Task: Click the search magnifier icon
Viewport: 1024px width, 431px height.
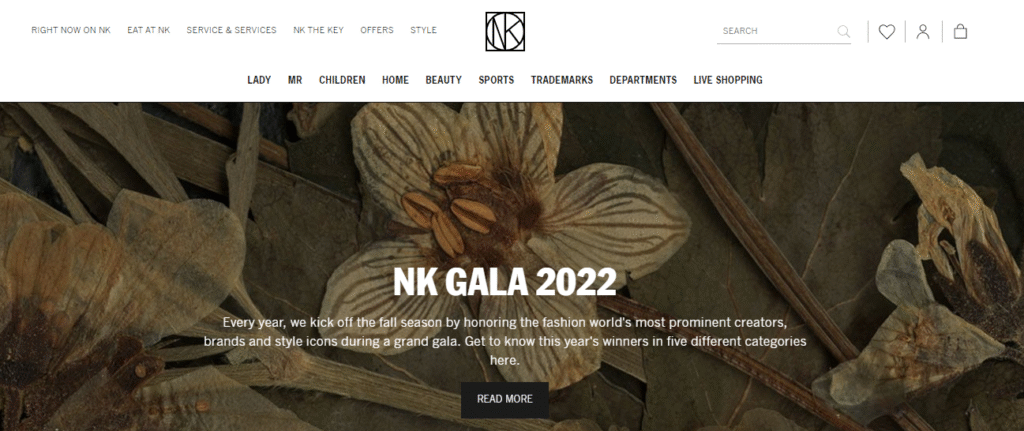Action: coord(843,31)
